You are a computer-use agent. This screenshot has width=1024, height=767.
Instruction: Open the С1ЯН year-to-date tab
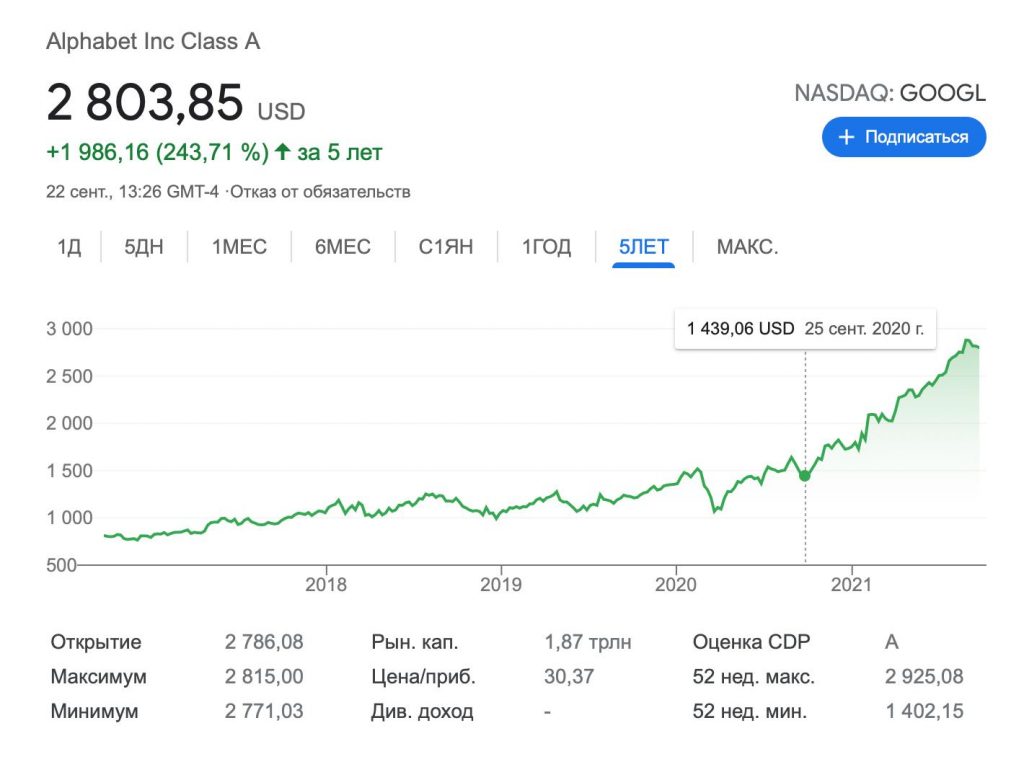pos(446,247)
